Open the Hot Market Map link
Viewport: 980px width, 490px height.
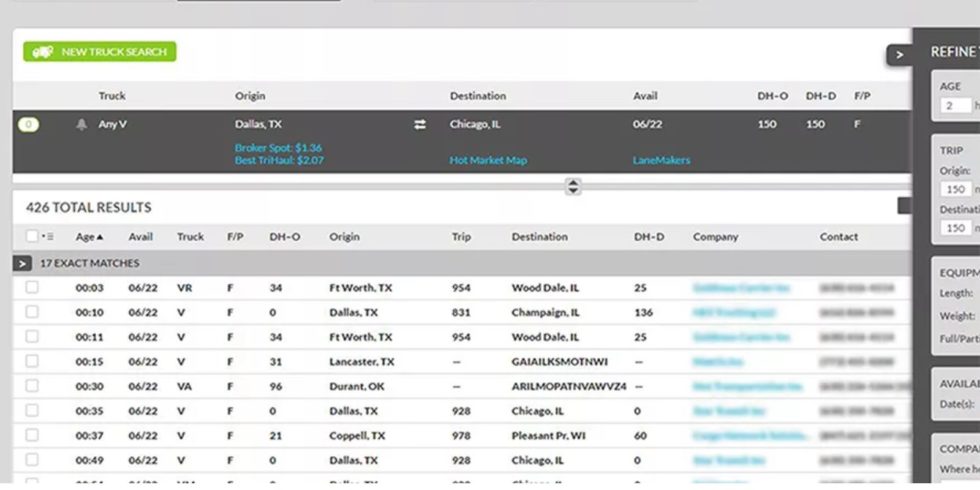pos(488,161)
